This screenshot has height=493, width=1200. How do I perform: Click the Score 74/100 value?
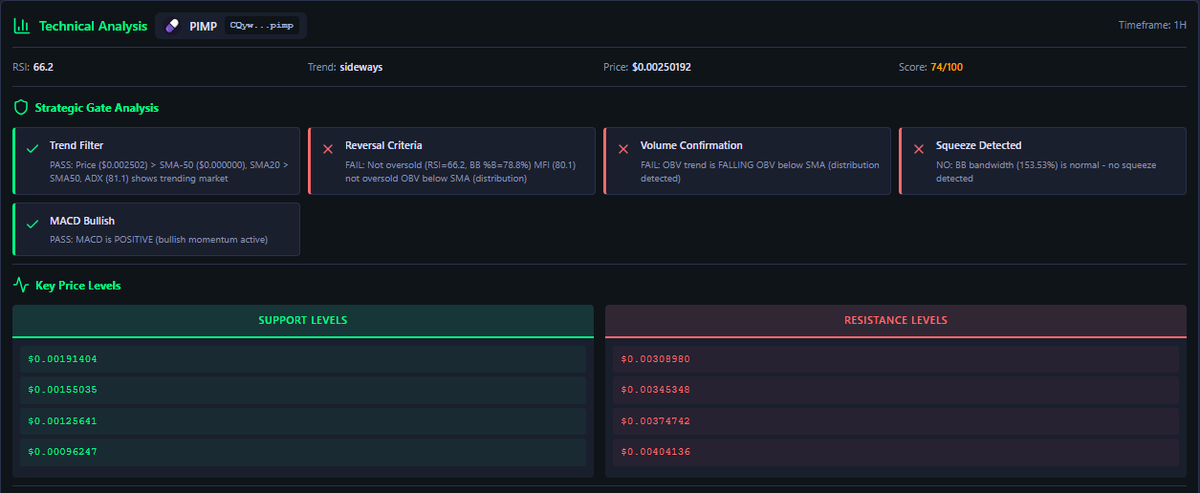(947, 67)
